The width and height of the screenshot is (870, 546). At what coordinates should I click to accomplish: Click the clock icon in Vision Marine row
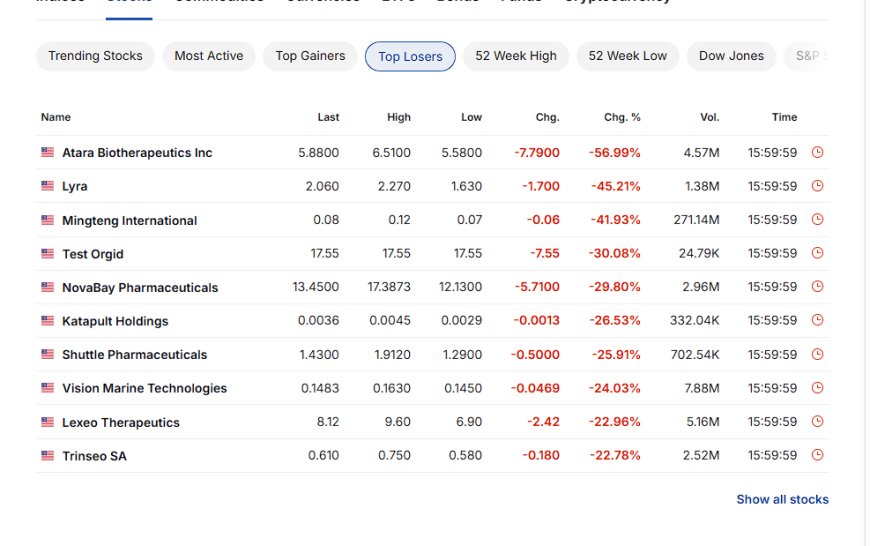coord(817,388)
